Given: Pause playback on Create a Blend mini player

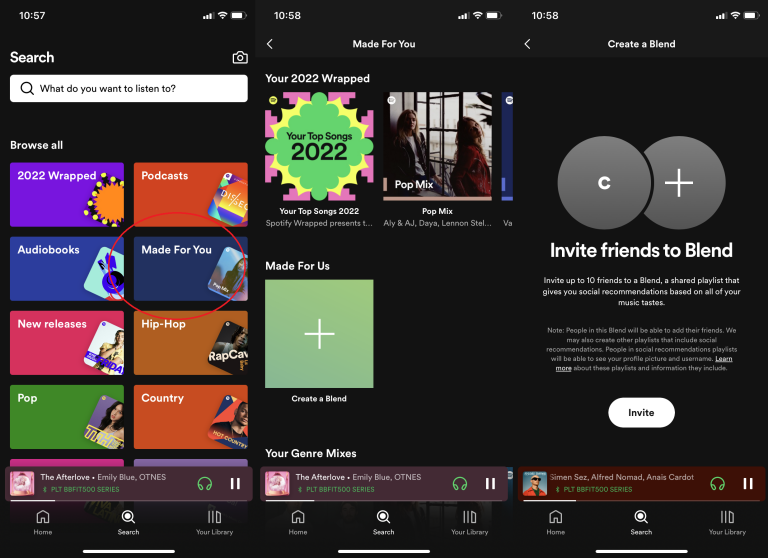Looking at the screenshot, I should [x=748, y=484].
